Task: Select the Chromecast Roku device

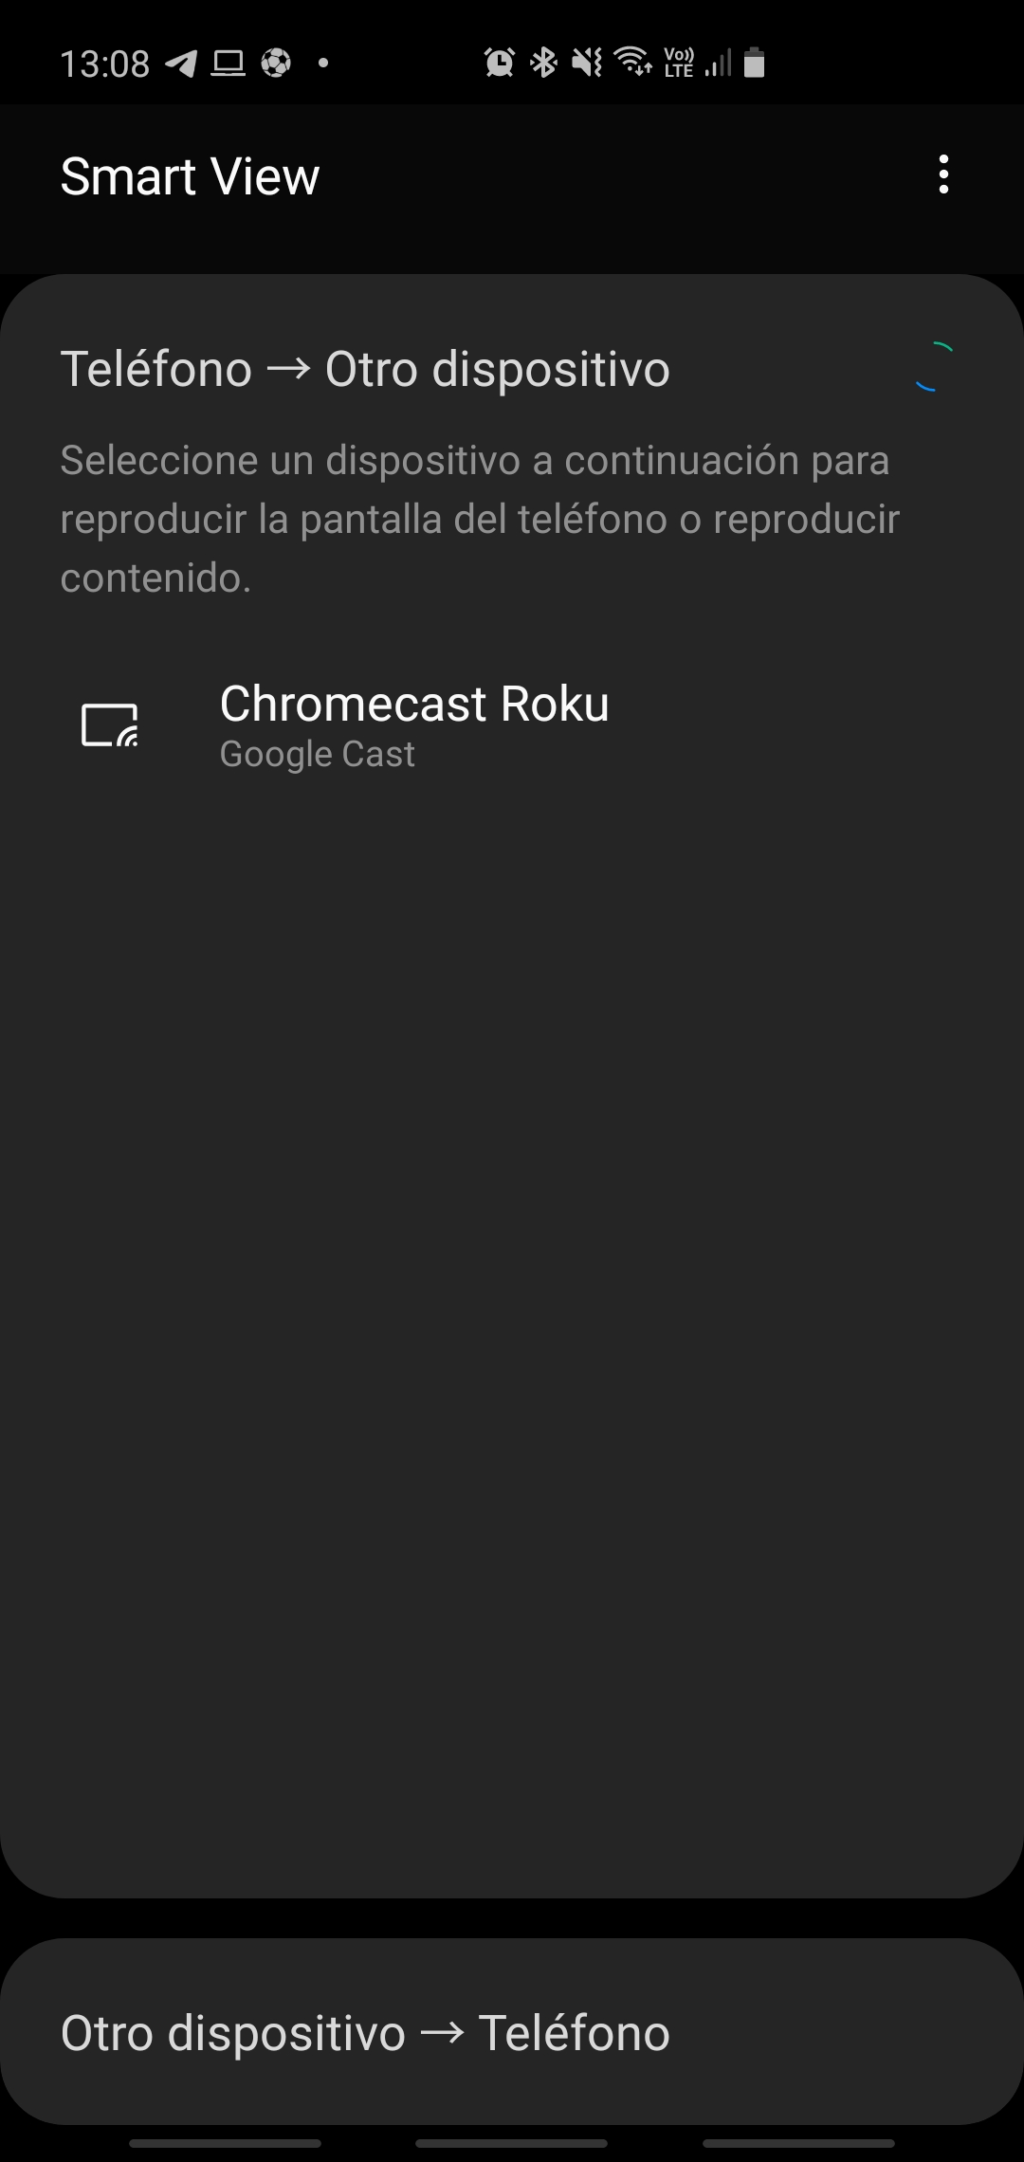Action: click(x=414, y=726)
